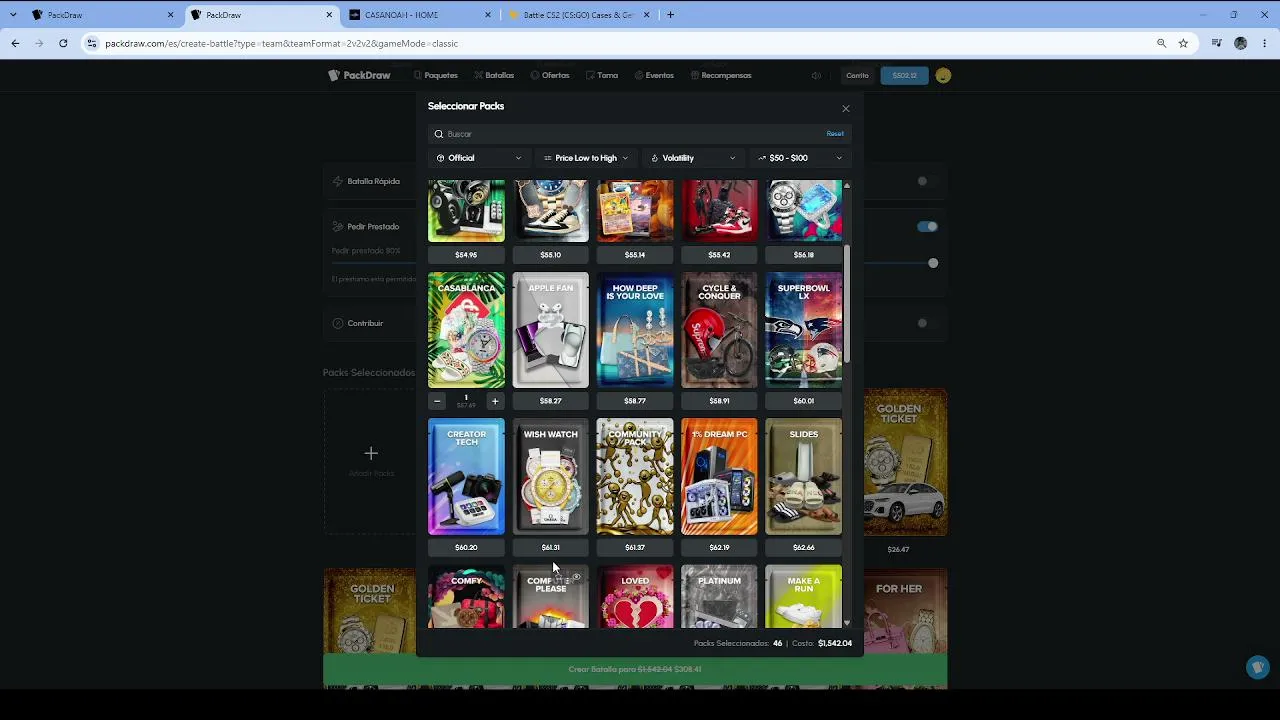Add the $60.20 Creator Tech pack
The width and height of the screenshot is (1280, 720).
click(466, 548)
